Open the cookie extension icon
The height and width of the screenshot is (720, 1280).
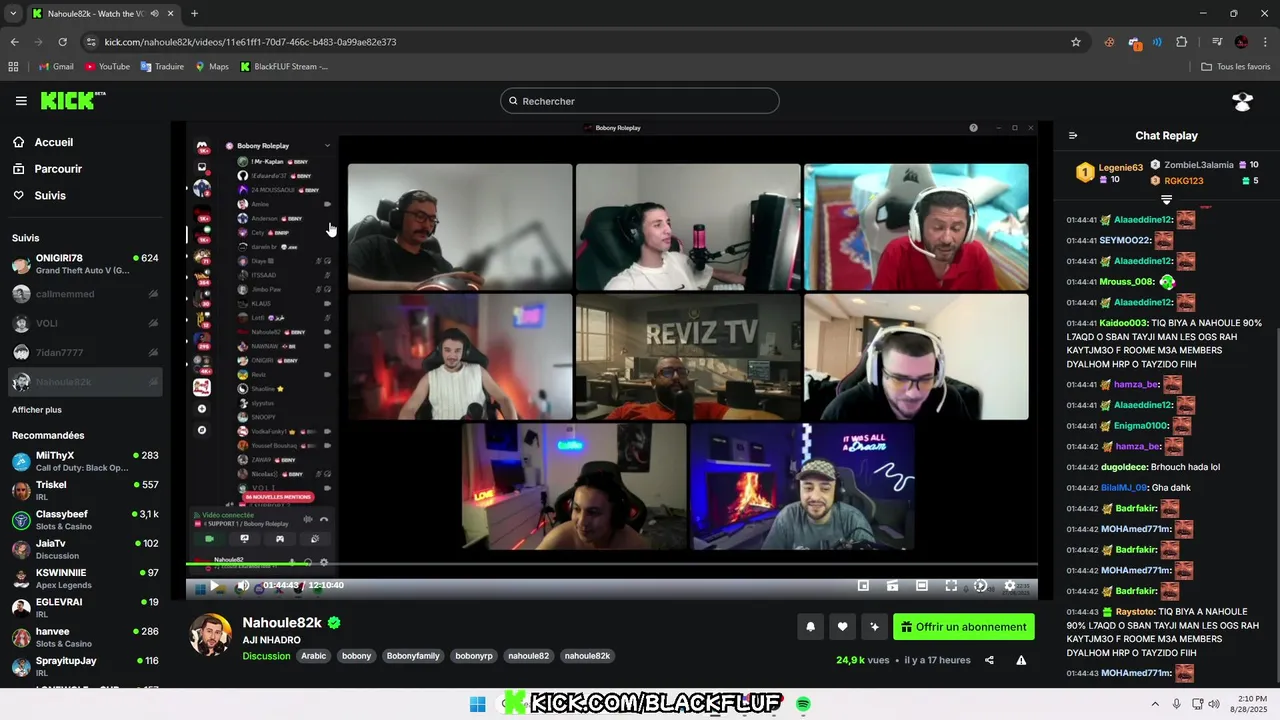coord(1109,42)
